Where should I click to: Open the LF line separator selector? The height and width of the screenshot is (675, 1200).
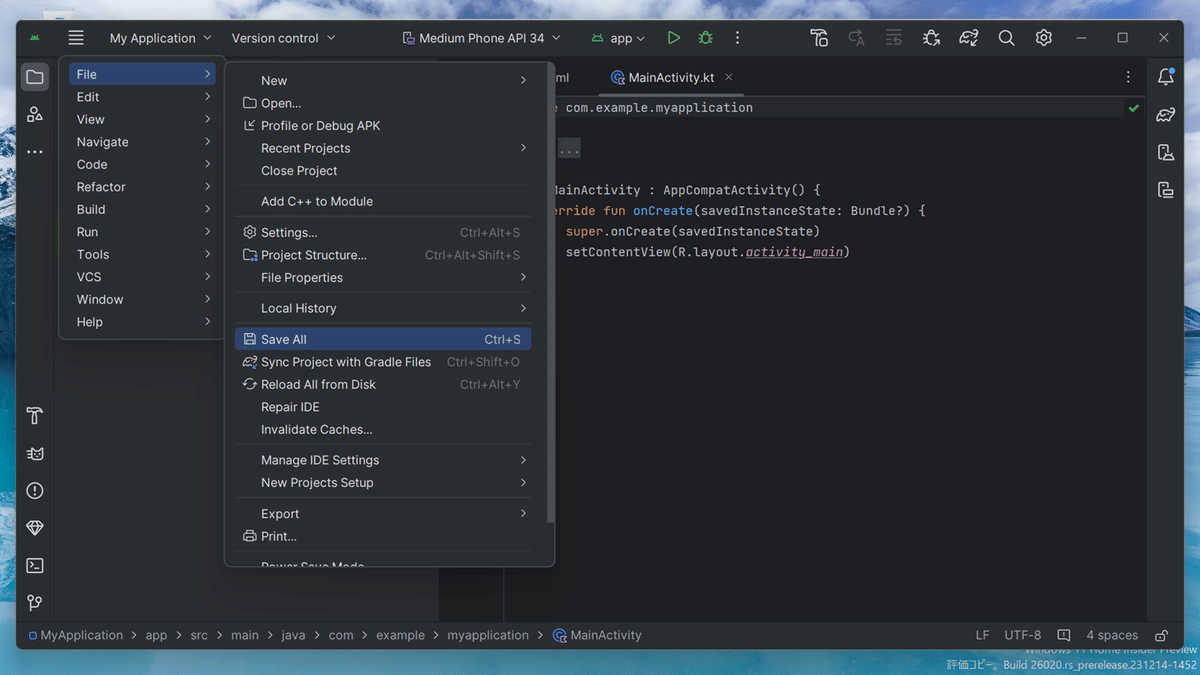983,635
